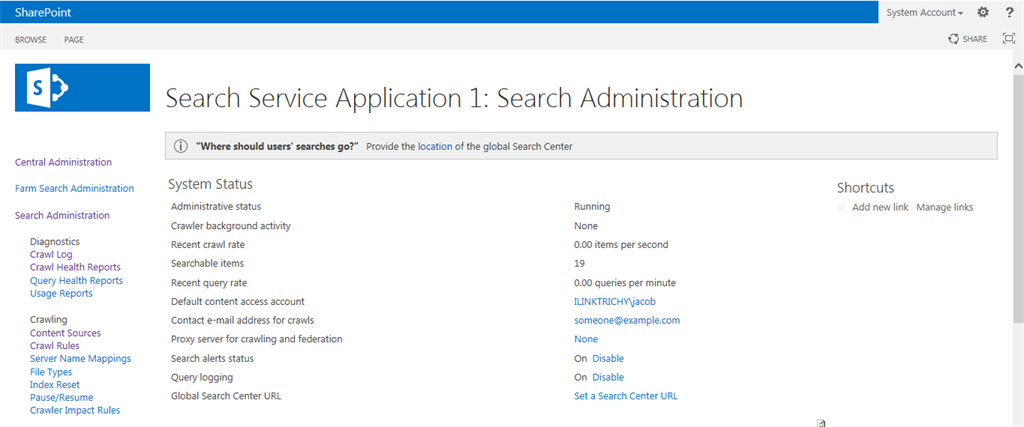Click the ILINKTRICHY\jacob access account

tap(615, 301)
